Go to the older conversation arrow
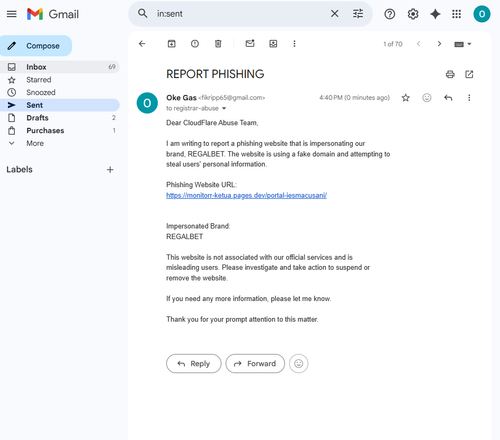Image resolution: width=500 pixels, height=440 pixels. (439, 44)
